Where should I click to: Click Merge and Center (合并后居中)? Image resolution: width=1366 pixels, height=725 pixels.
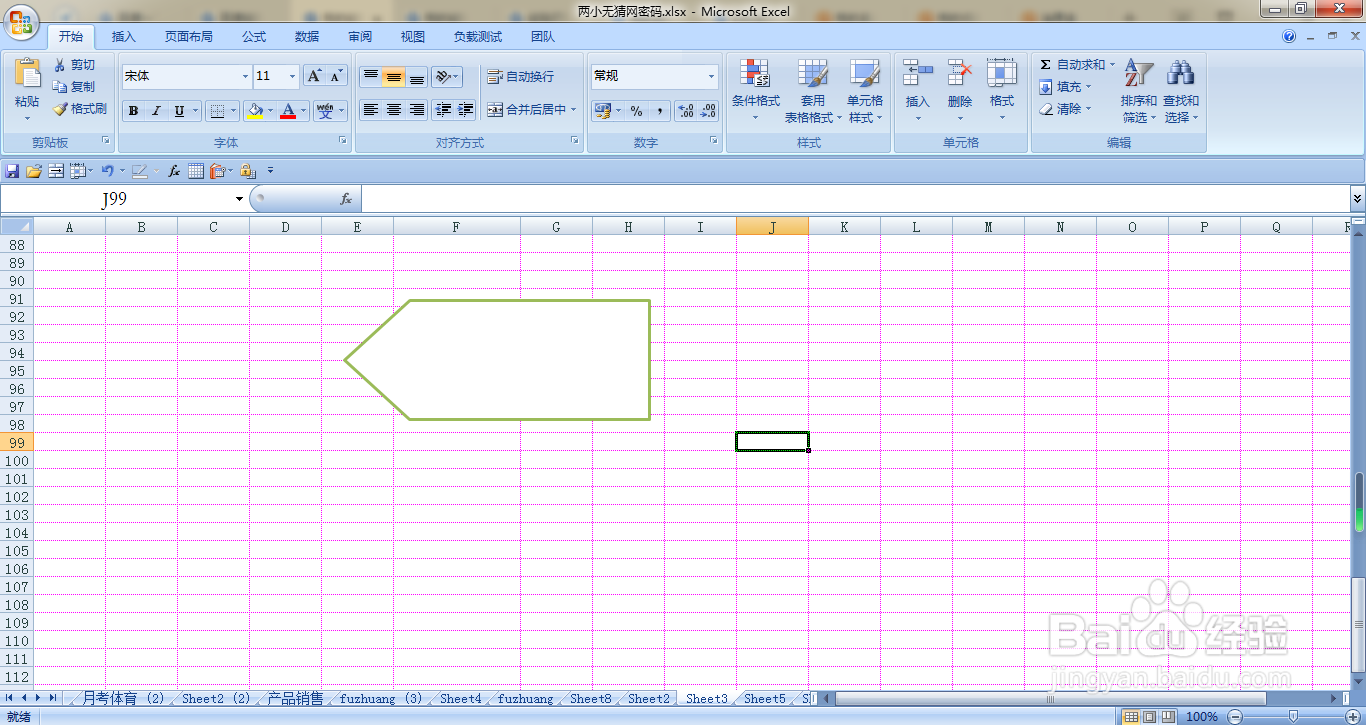(526, 110)
